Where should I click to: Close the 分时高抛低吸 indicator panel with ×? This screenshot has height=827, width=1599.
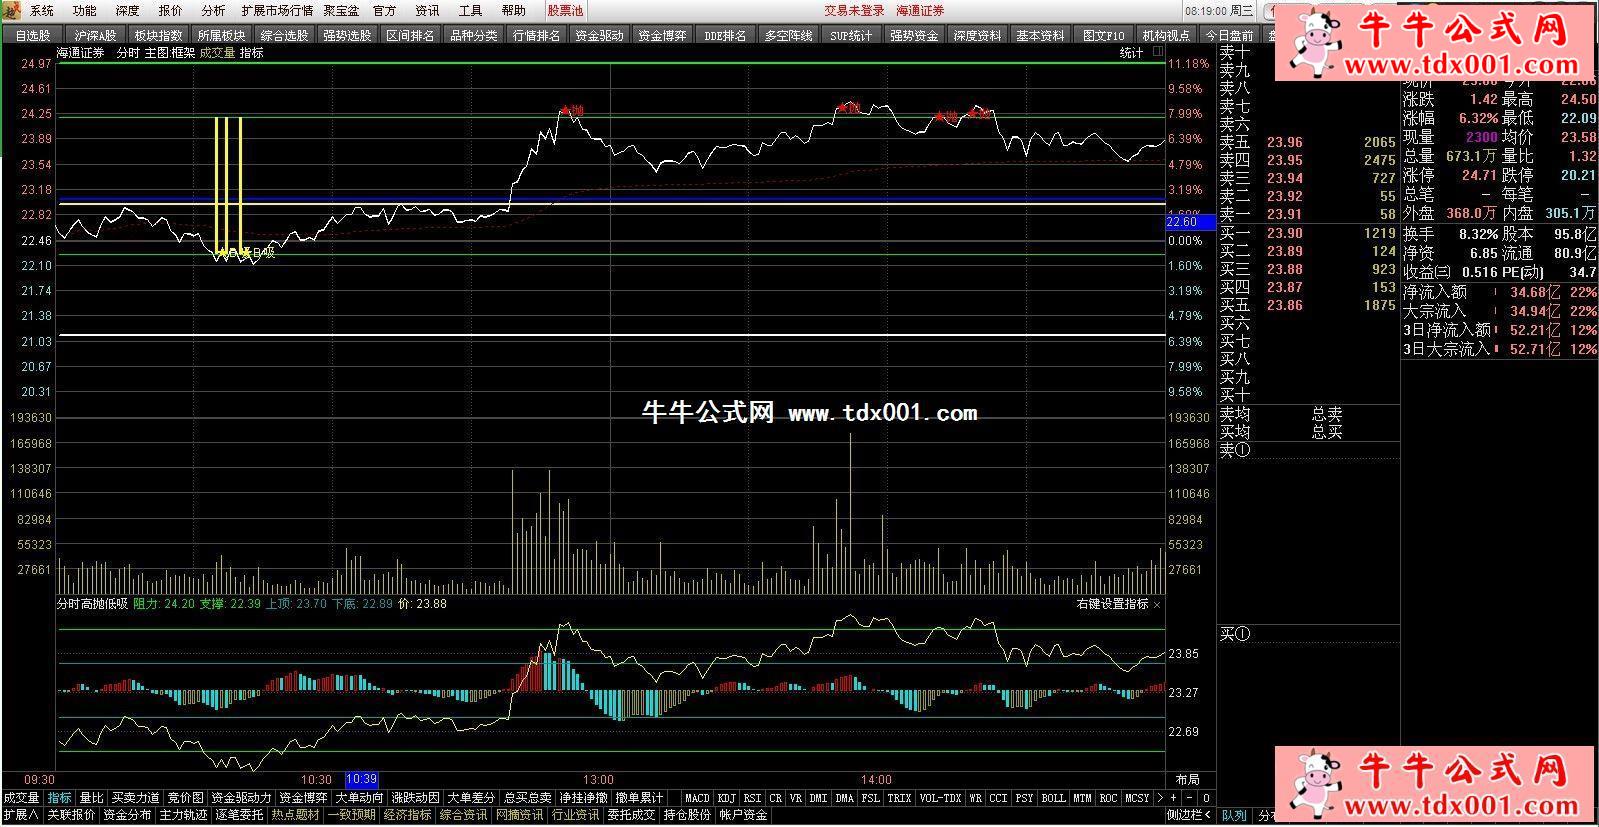1157,605
